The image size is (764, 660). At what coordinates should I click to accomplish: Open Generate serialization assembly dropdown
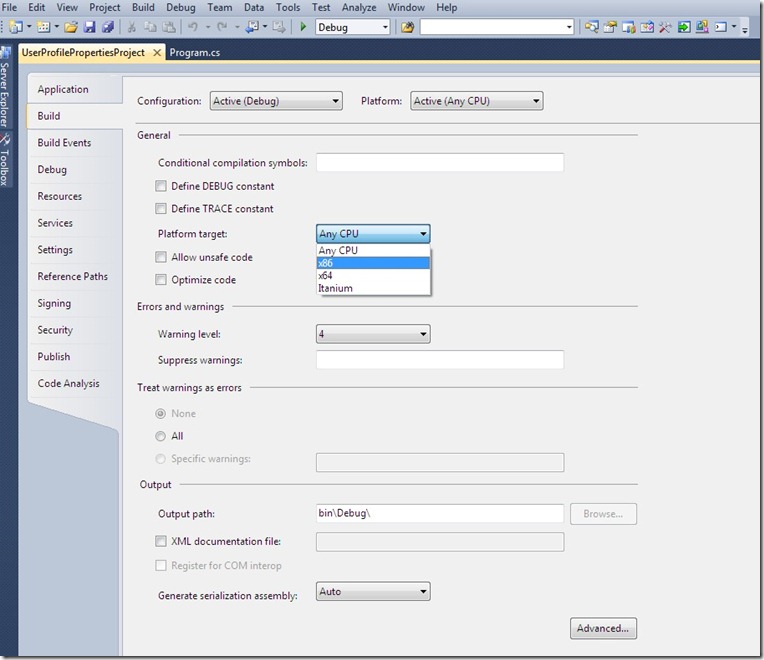(x=373, y=591)
